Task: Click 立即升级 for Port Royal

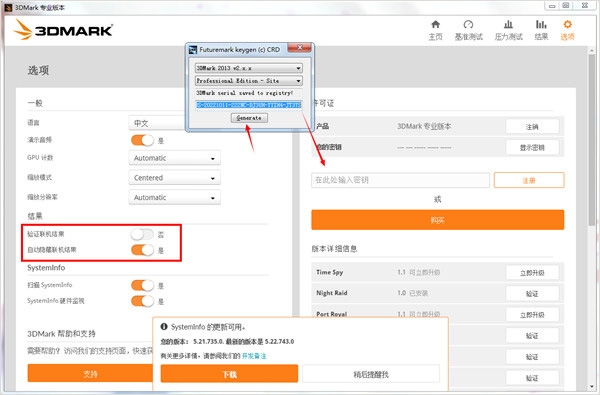Action: tap(532, 315)
